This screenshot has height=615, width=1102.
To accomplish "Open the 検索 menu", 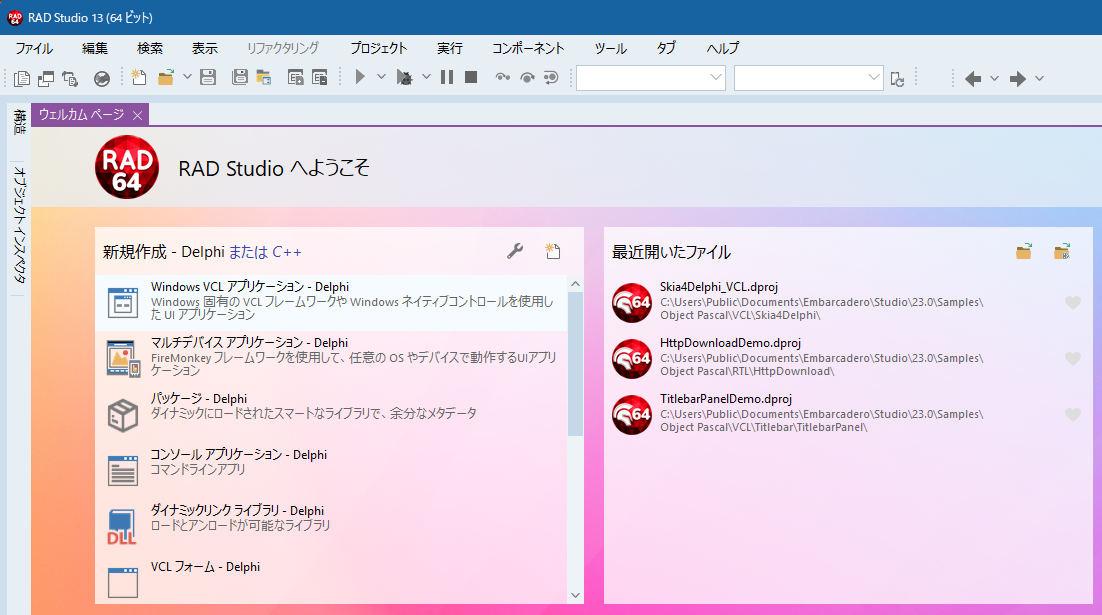I will (150, 48).
